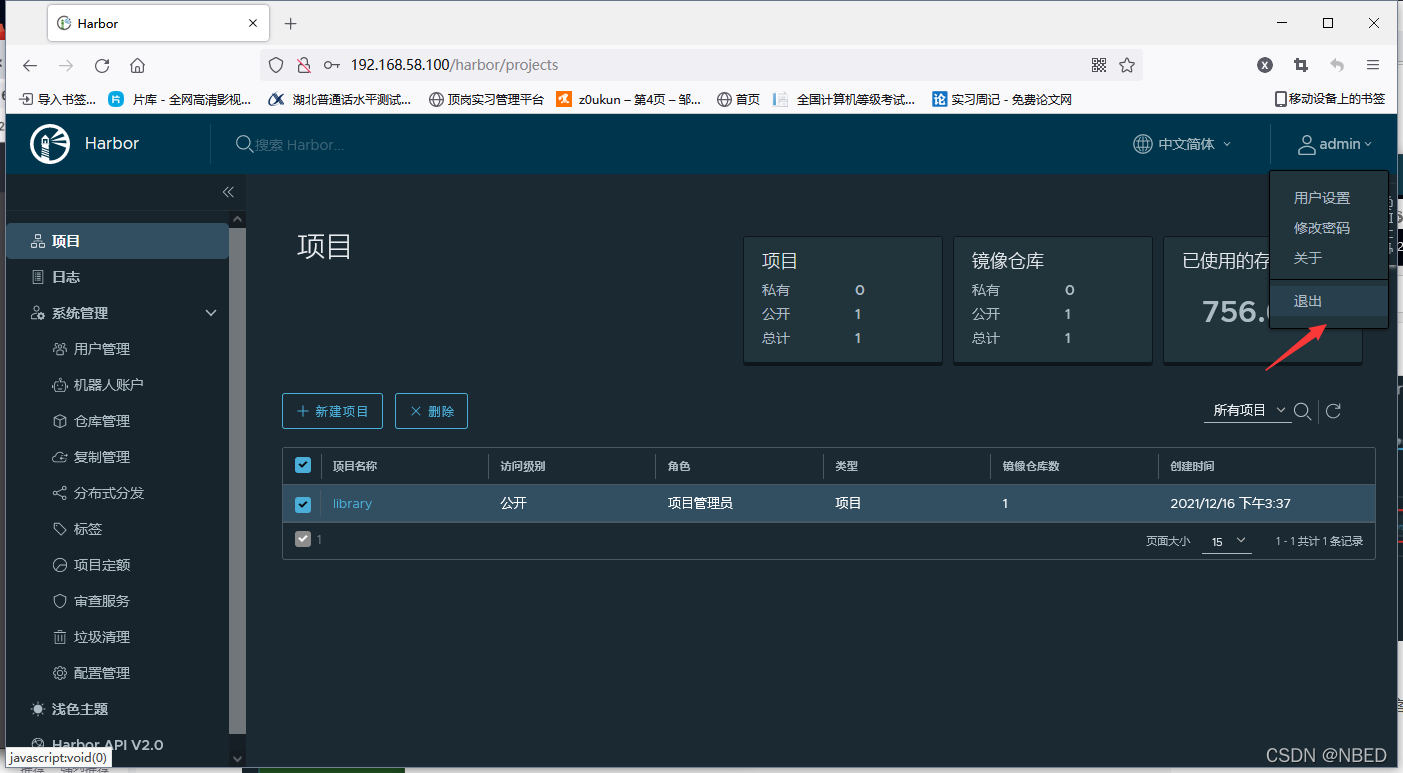Open 所有项目 filter dropdown
Screen dimensions: 1403x773
tap(1248, 410)
